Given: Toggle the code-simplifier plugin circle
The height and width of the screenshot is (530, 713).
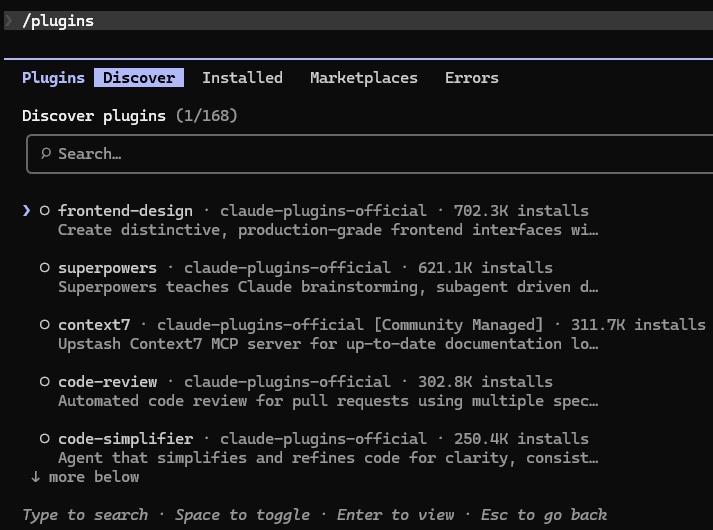Looking at the screenshot, I should tap(45, 438).
